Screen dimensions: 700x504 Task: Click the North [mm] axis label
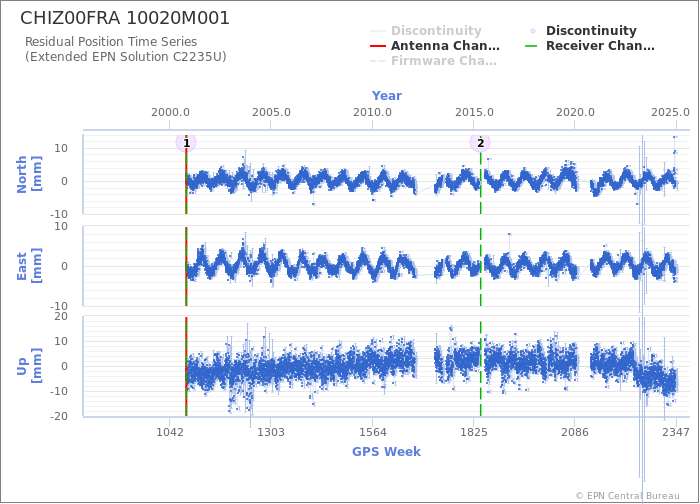[x=29, y=175]
